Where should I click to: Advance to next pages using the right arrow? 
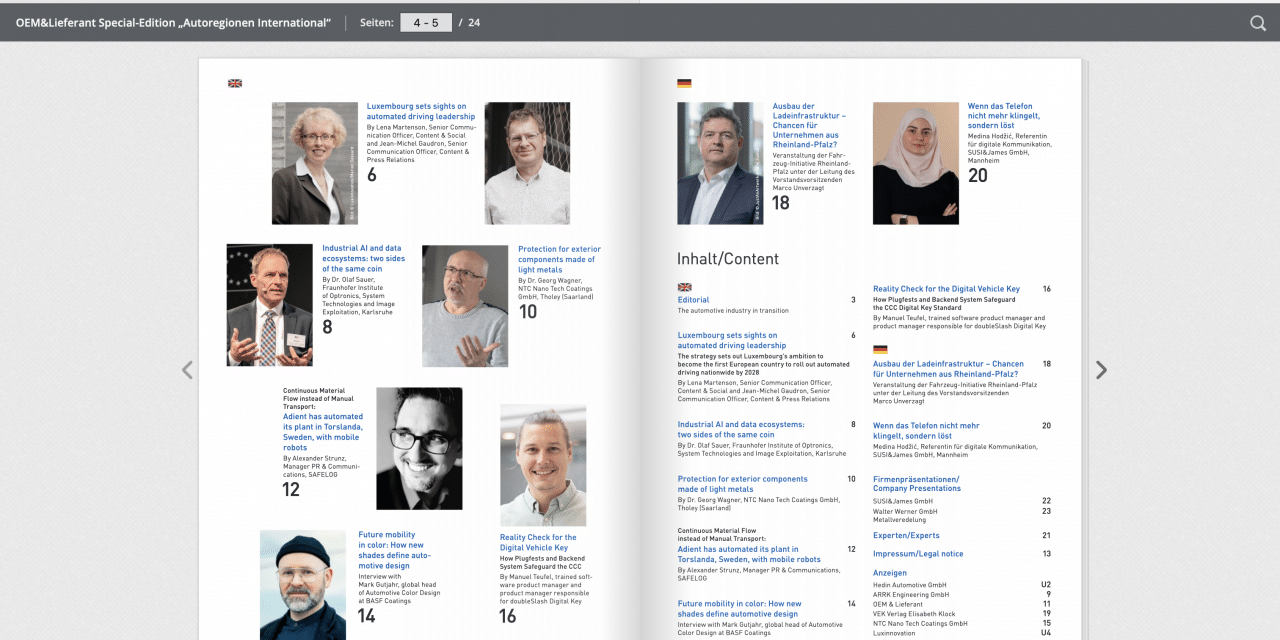[x=1100, y=370]
